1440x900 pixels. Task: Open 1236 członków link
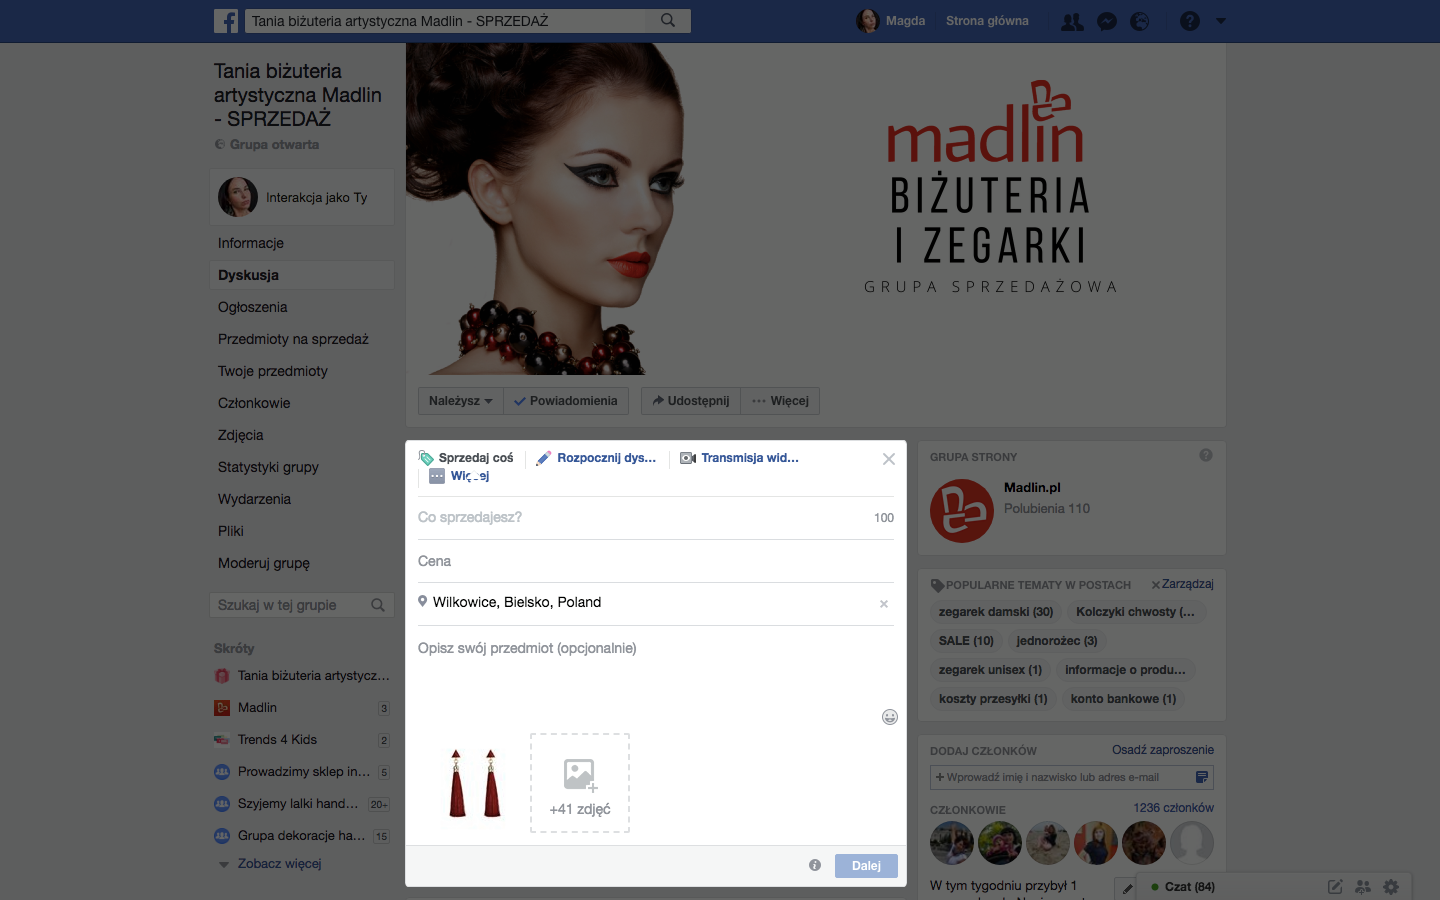[1174, 808]
